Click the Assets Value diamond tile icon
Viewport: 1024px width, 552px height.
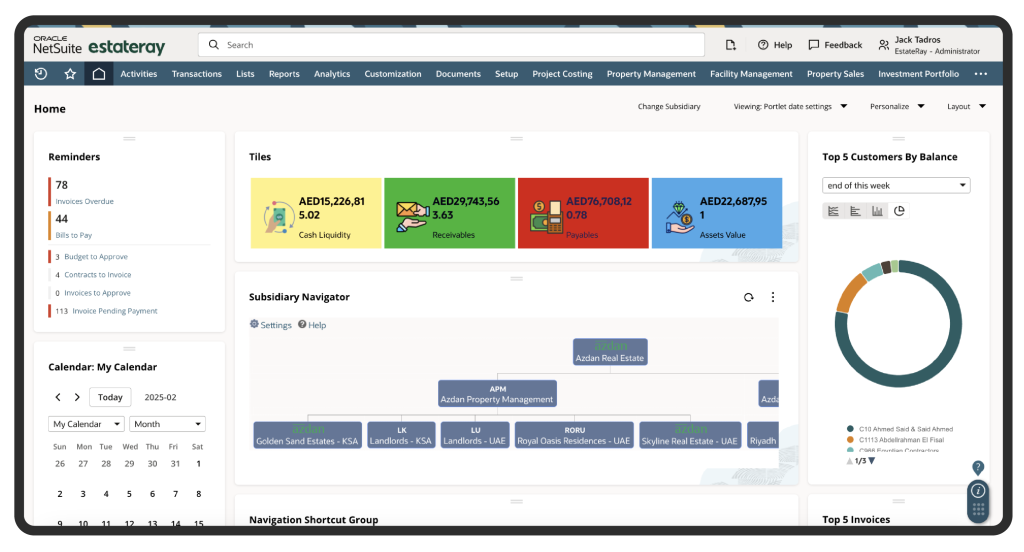pos(680,218)
